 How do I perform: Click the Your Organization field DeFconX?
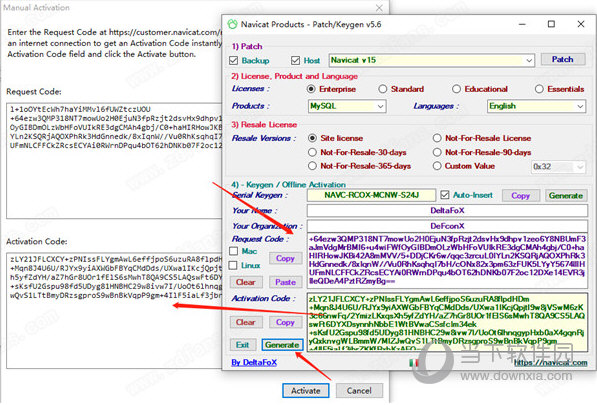click(447, 226)
